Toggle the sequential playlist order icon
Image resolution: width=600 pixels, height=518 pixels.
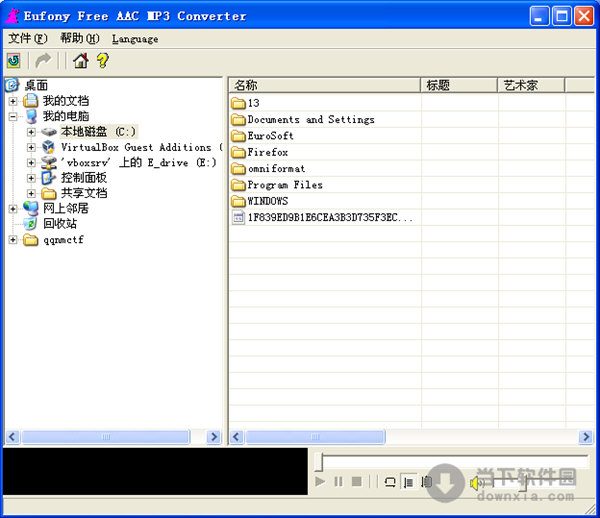408,482
